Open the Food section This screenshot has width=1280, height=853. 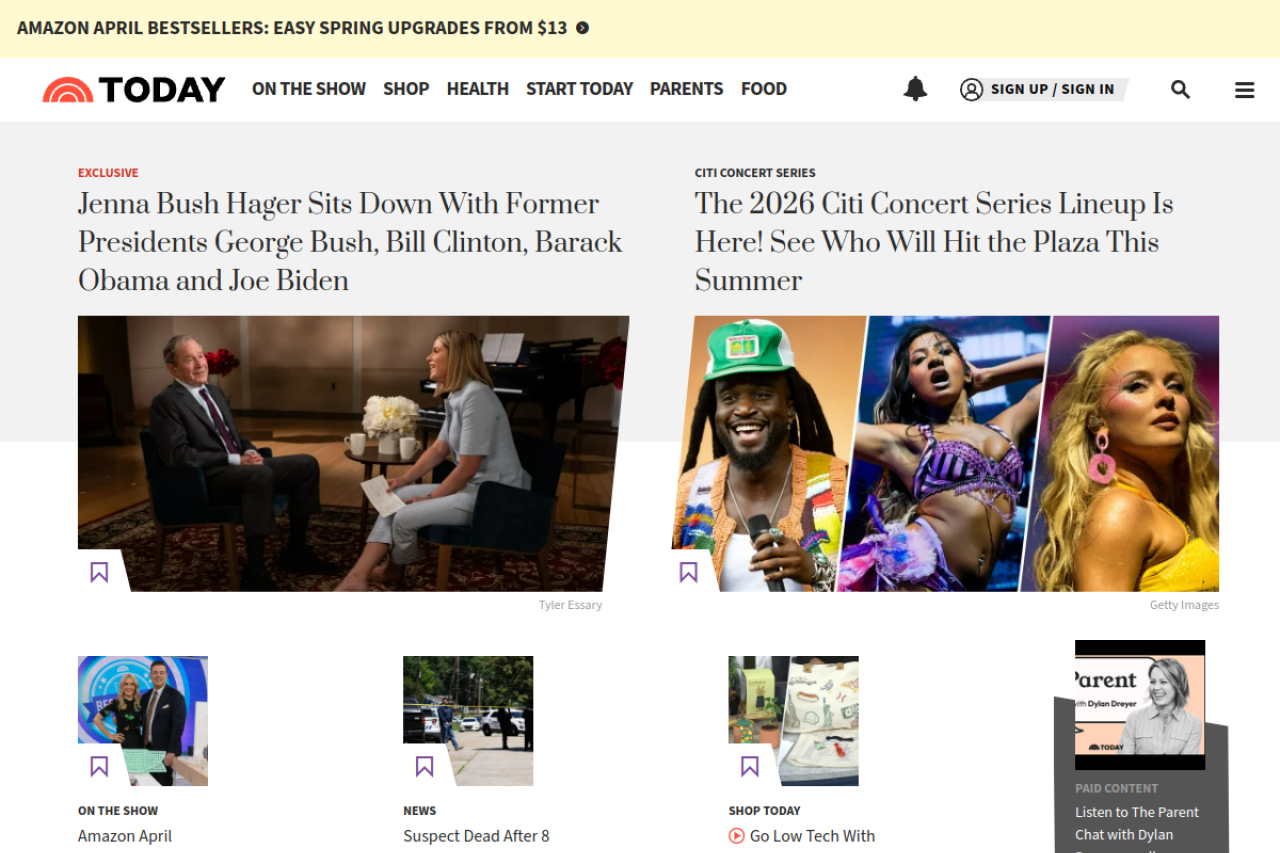click(x=764, y=89)
